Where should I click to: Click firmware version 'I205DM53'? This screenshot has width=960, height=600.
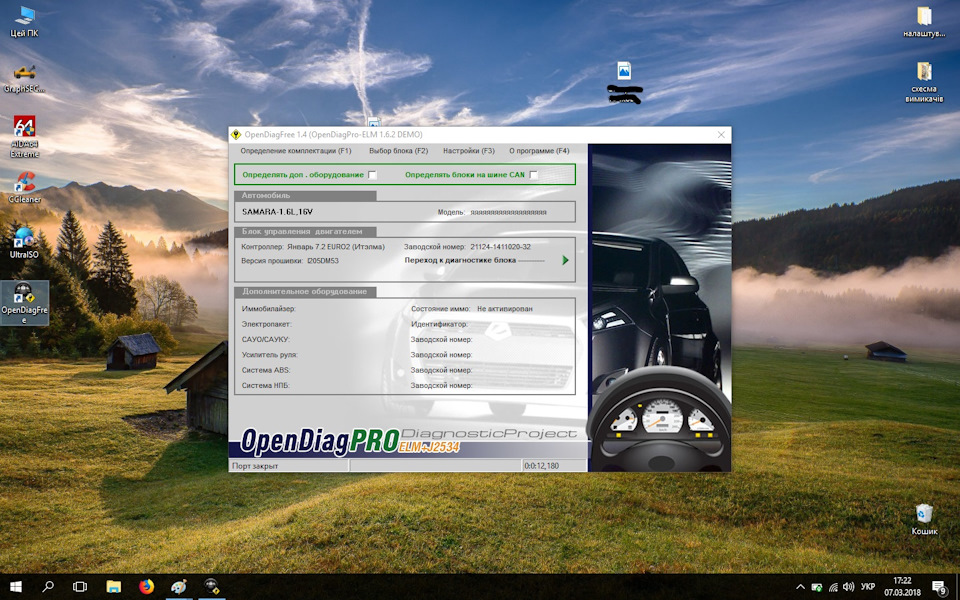[x=322, y=261]
